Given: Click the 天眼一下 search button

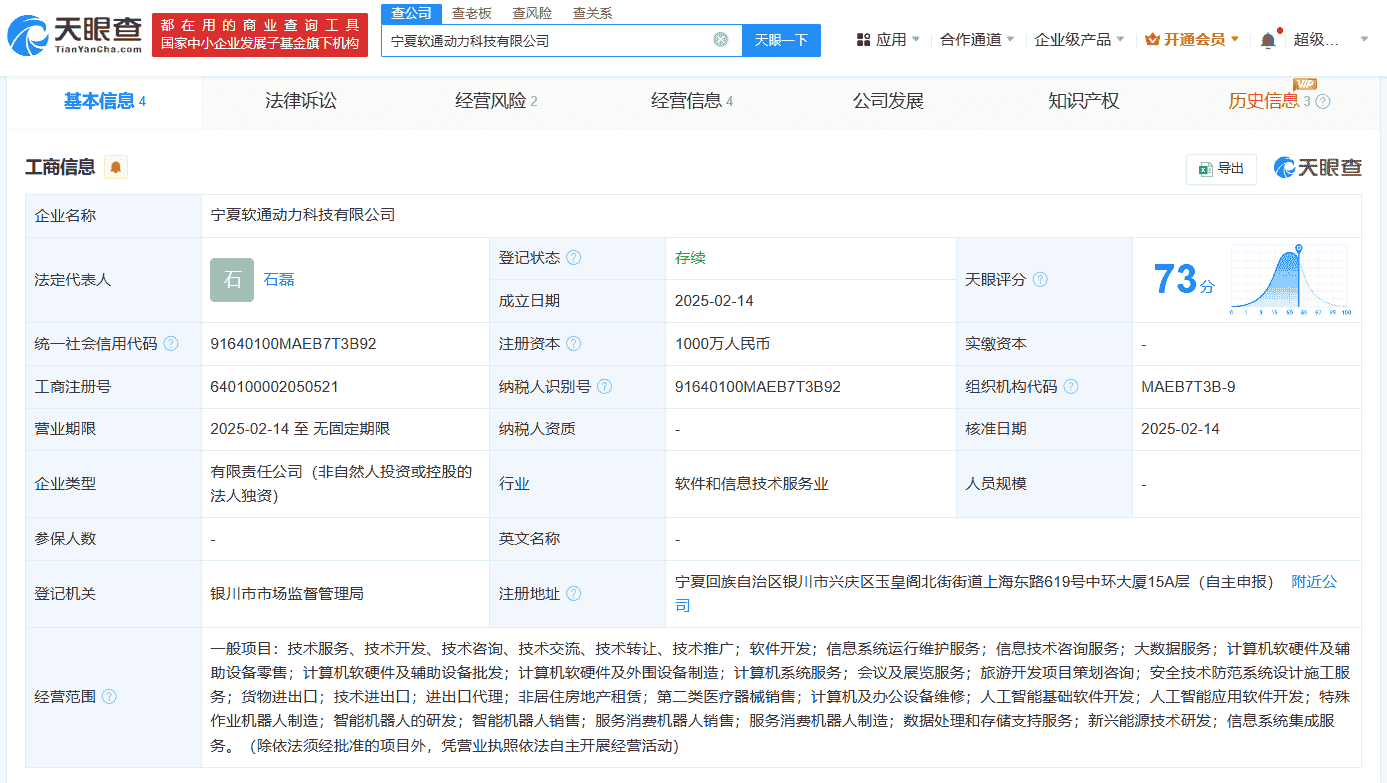Looking at the screenshot, I should 781,40.
